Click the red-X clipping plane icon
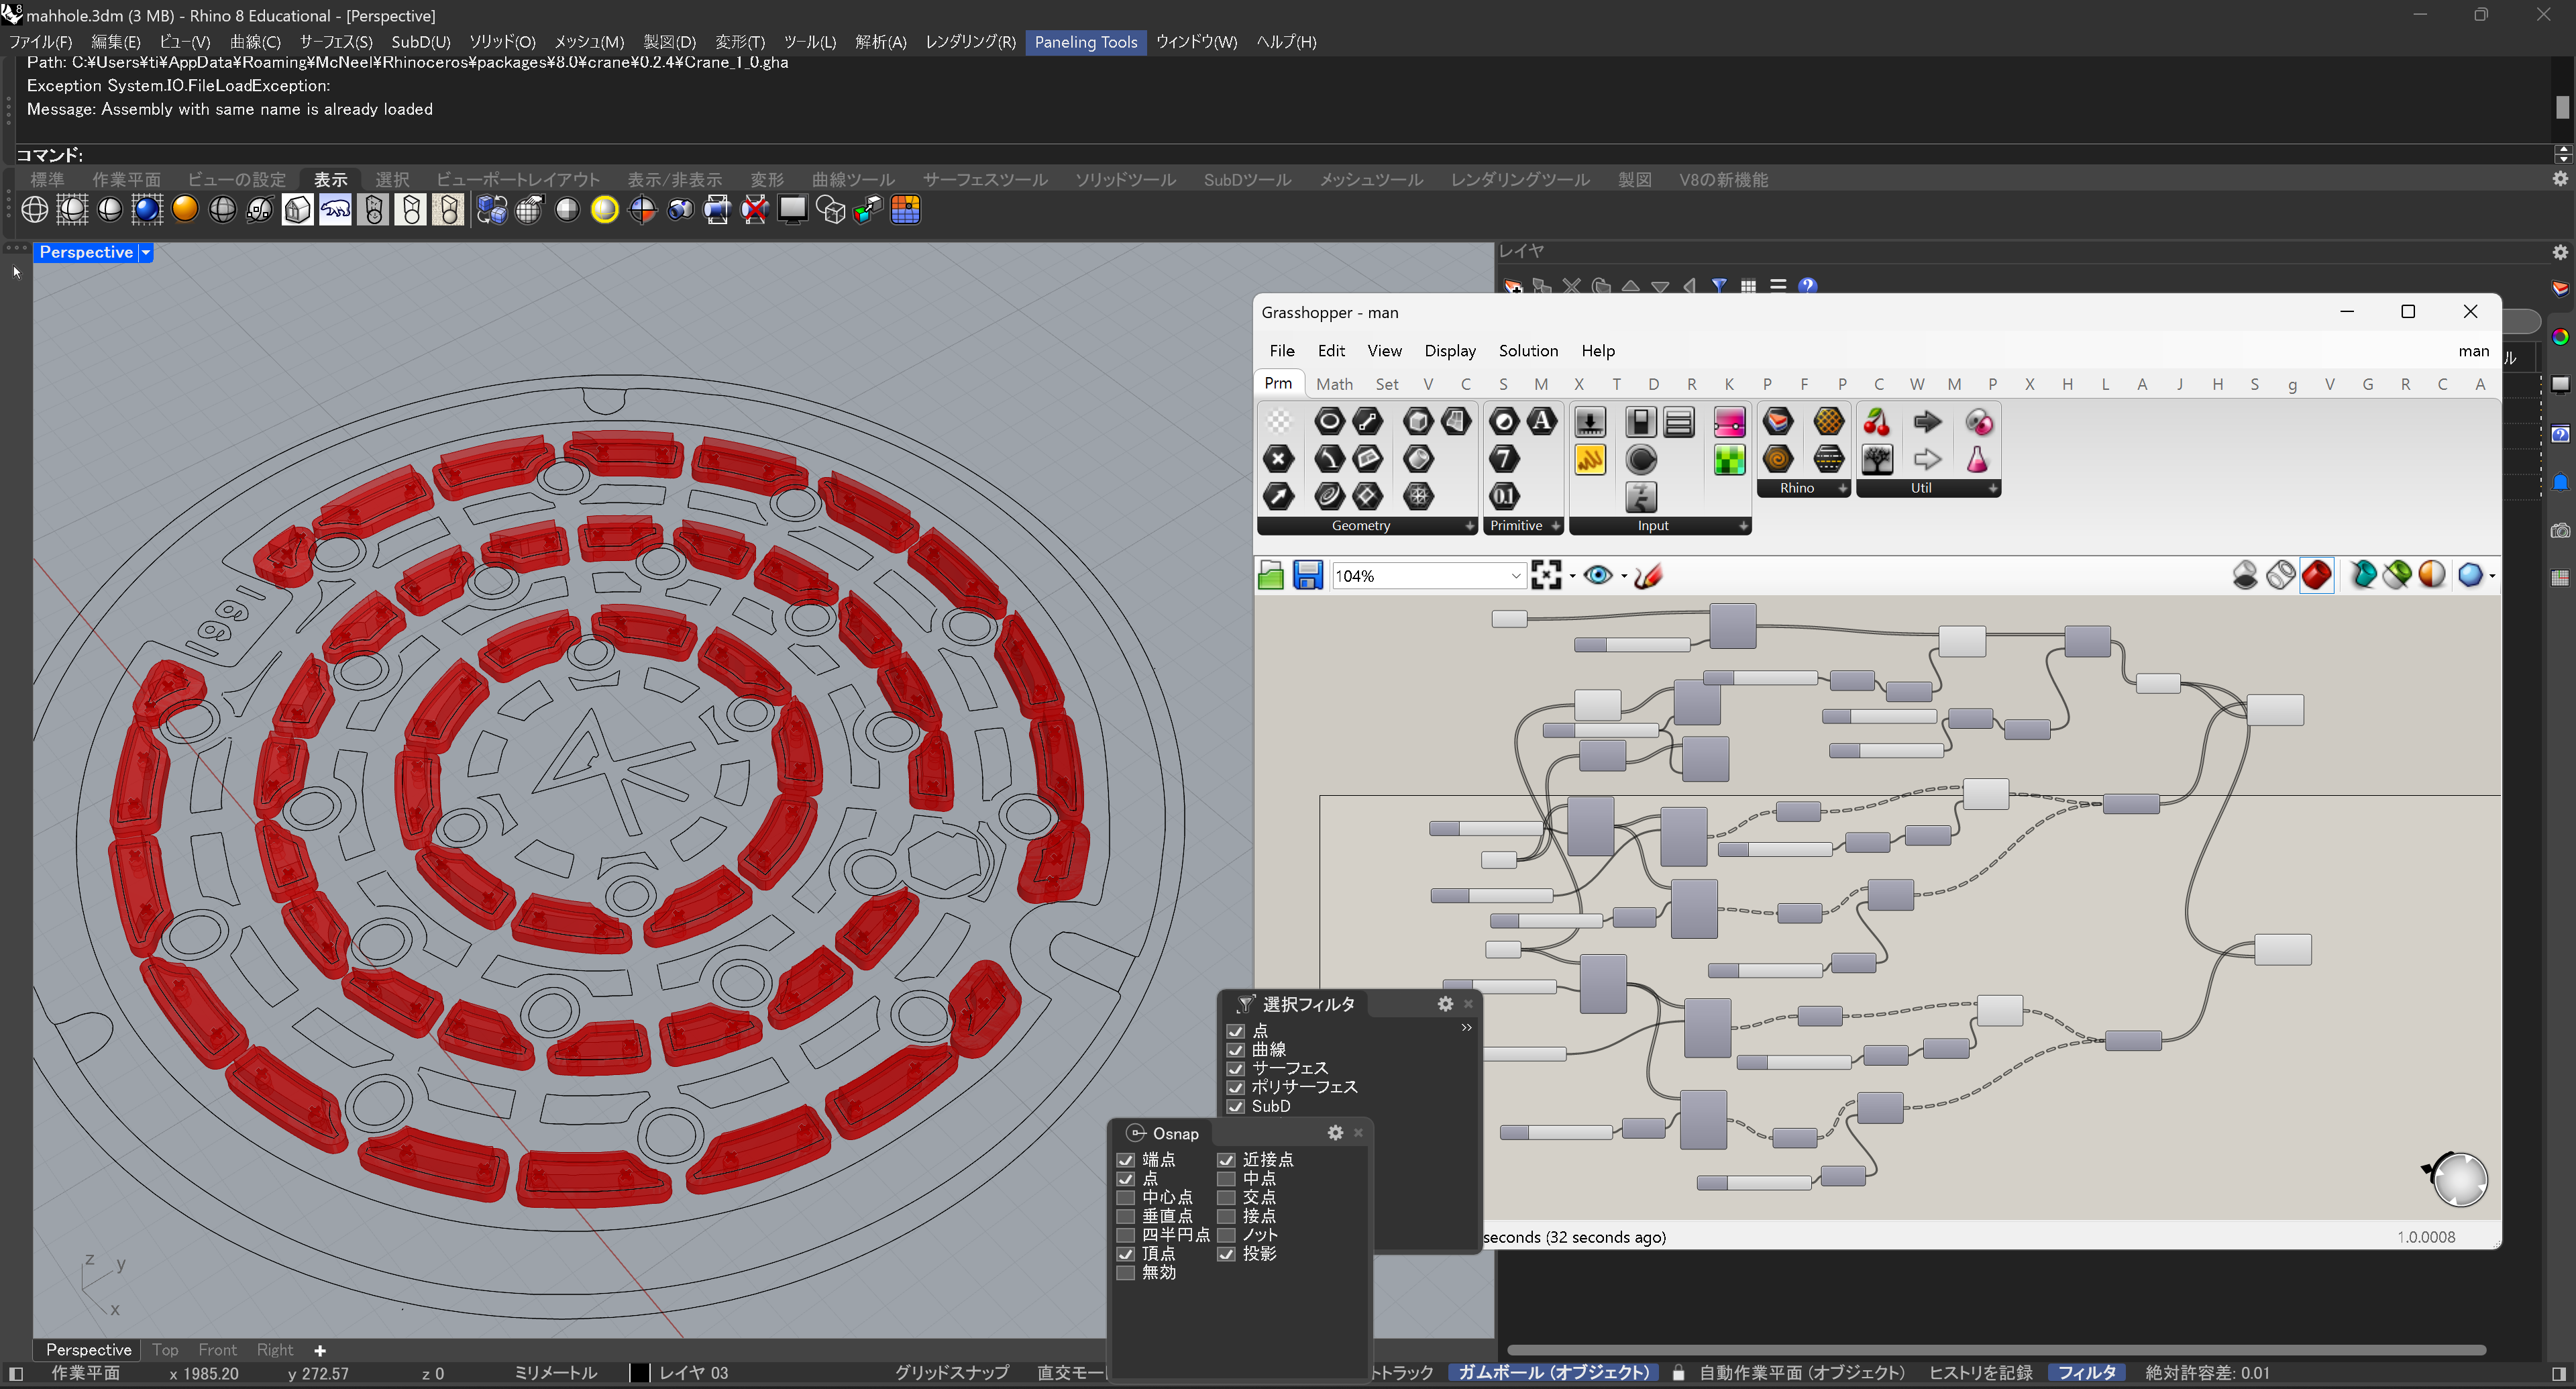 pos(755,210)
